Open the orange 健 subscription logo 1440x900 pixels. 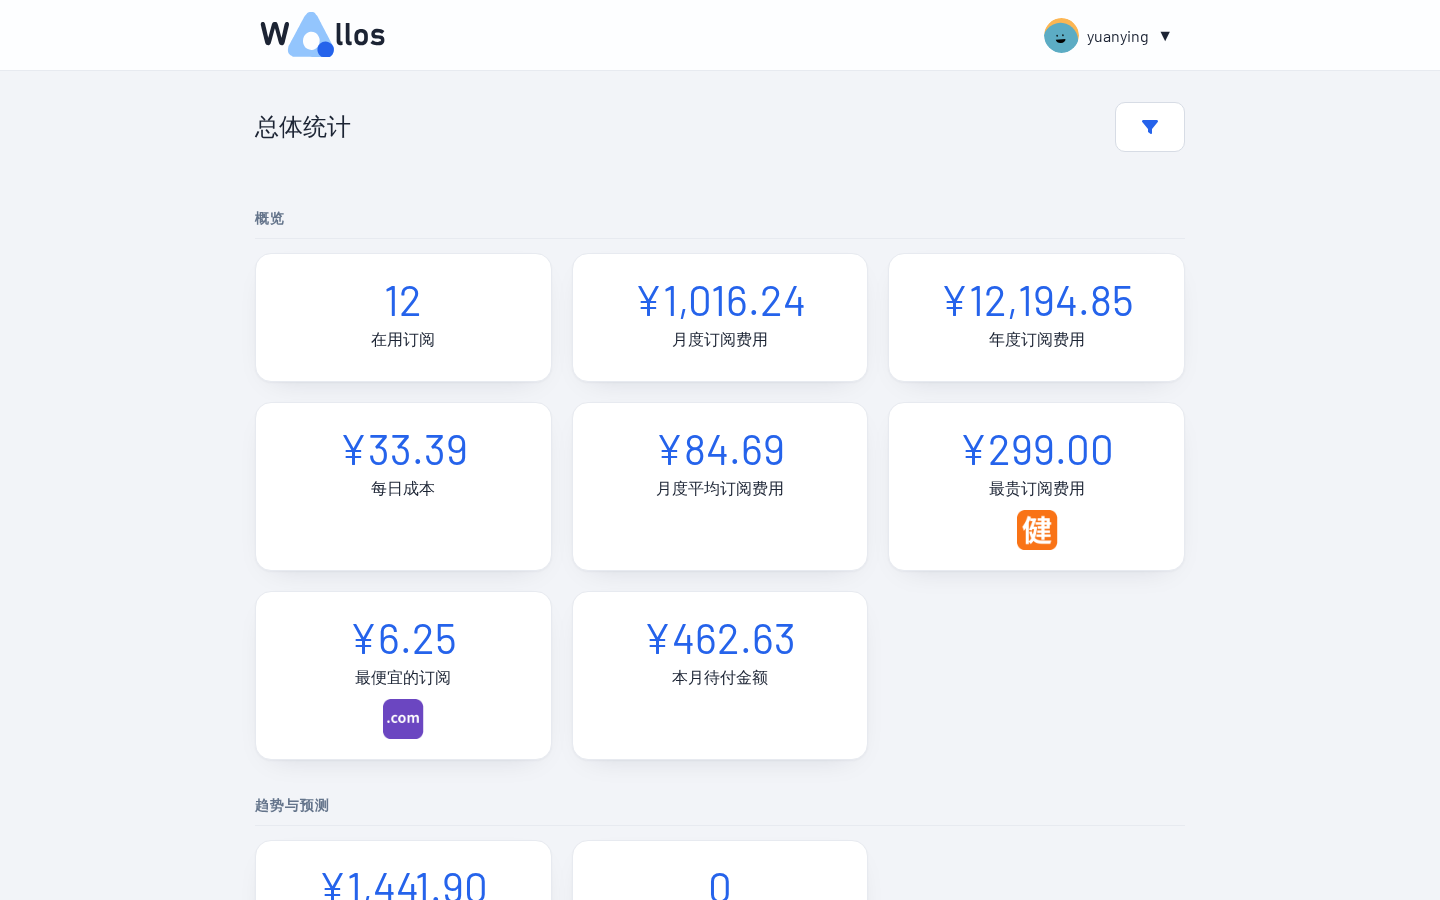point(1037,530)
